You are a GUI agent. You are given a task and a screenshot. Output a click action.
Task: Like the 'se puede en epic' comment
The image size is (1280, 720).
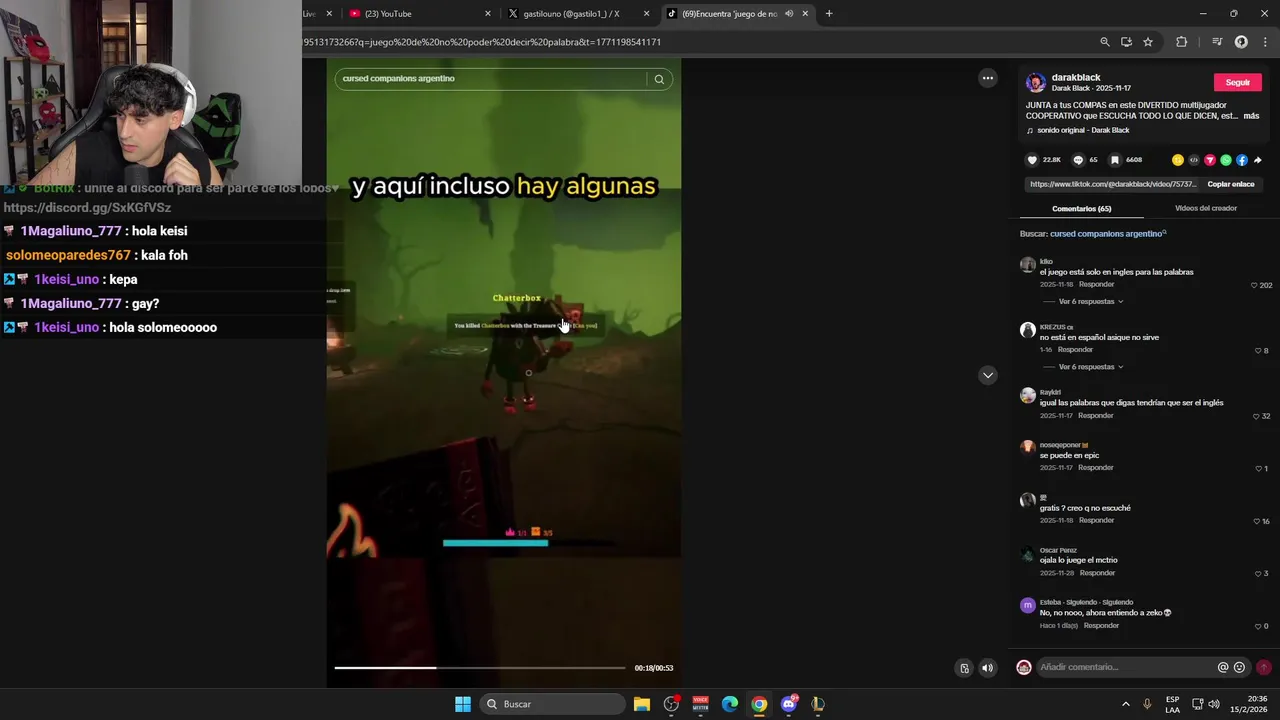pyautogui.click(x=1258, y=469)
